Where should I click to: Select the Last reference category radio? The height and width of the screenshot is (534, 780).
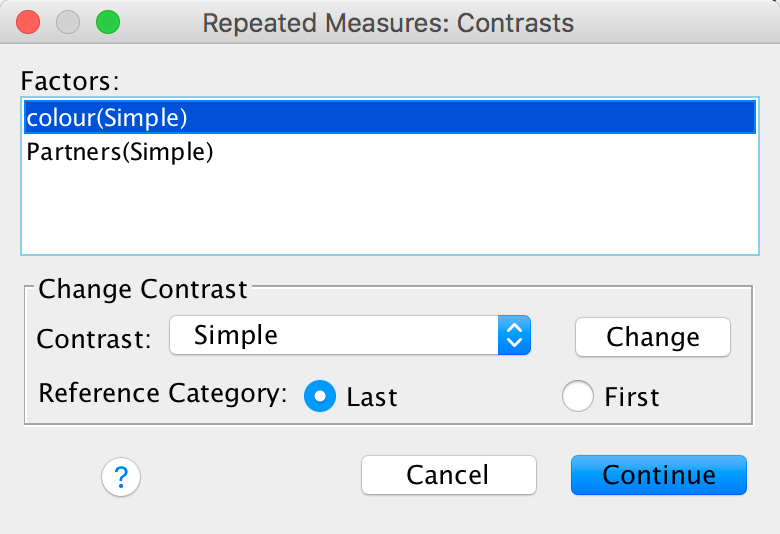320,396
